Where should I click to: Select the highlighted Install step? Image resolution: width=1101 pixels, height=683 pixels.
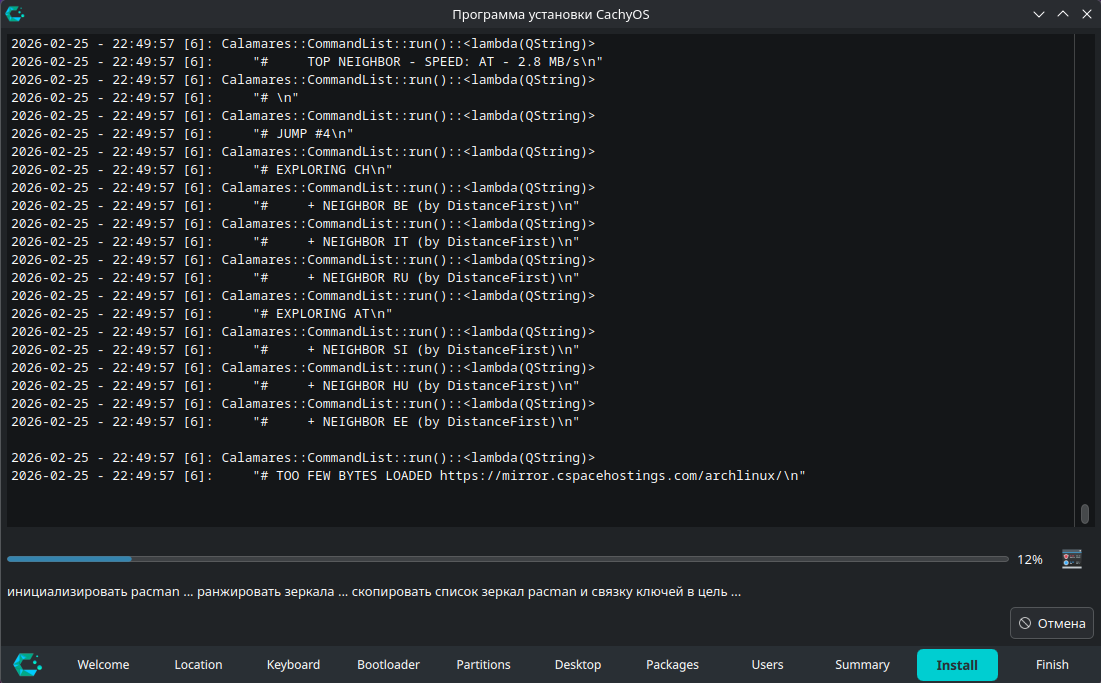pyautogui.click(x=957, y=665)
